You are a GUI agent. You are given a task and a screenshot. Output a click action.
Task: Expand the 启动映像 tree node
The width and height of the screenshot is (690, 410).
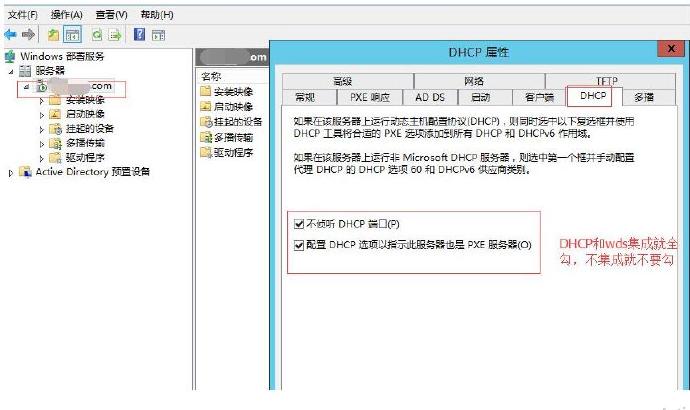pos(42,115)
